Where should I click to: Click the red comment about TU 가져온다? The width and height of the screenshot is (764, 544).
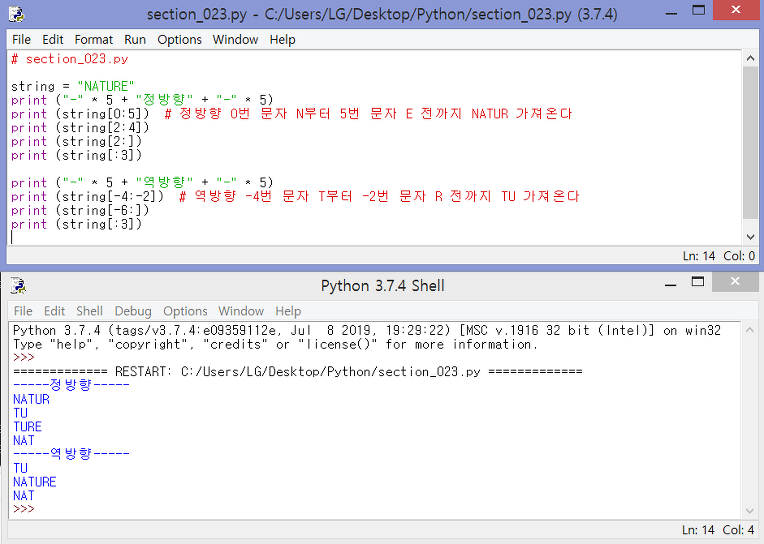pyautogui.click(x=379, y=196)
